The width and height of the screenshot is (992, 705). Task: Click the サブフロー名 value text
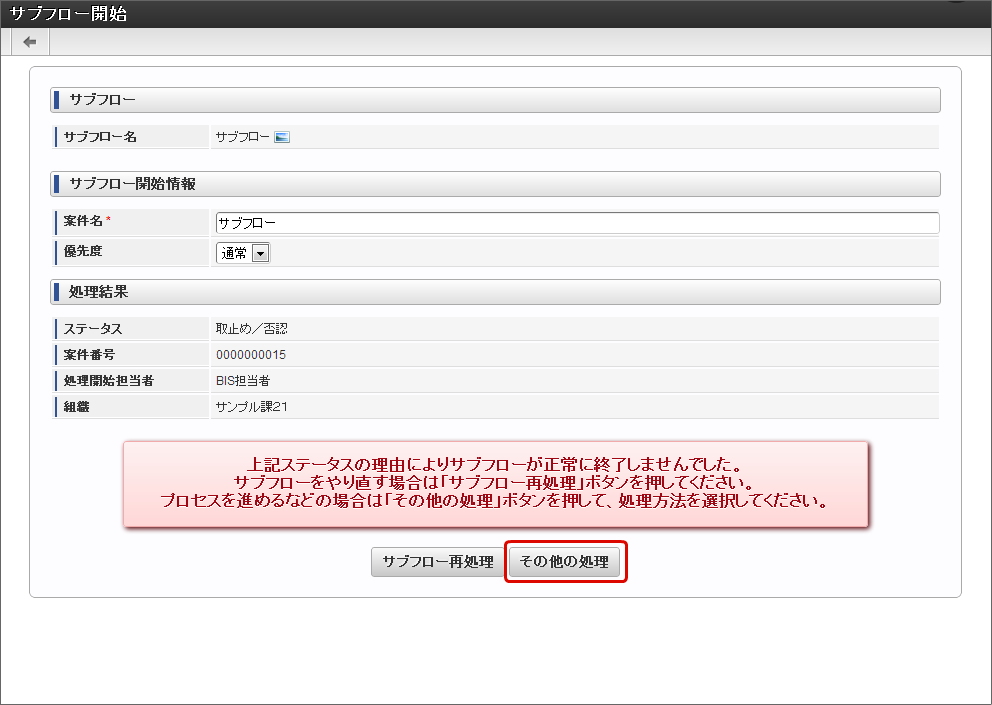point(242,137)
